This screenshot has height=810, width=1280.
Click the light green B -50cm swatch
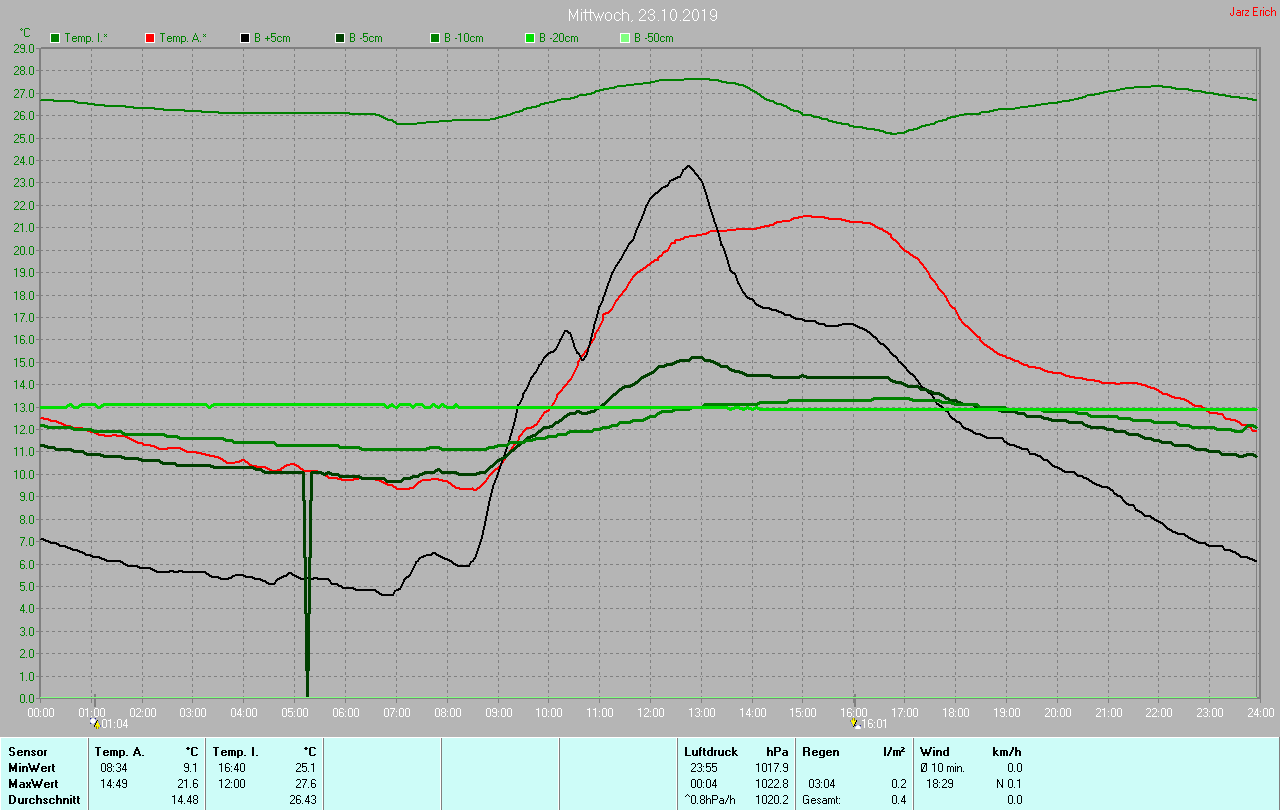(x=625, y=38)
